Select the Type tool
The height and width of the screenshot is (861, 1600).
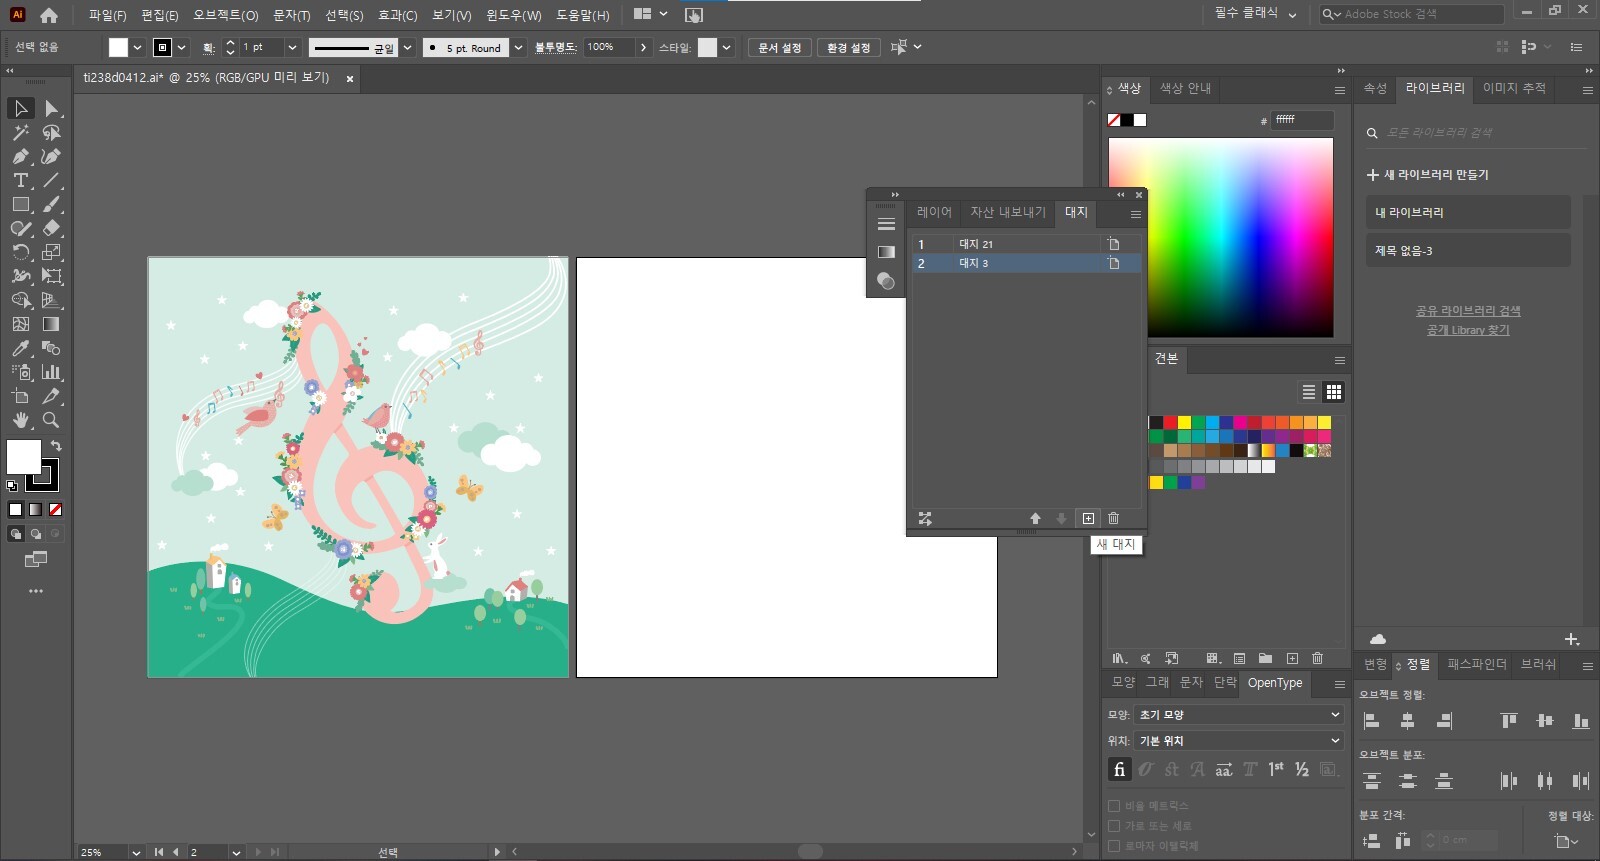click(x=20, y=180)
